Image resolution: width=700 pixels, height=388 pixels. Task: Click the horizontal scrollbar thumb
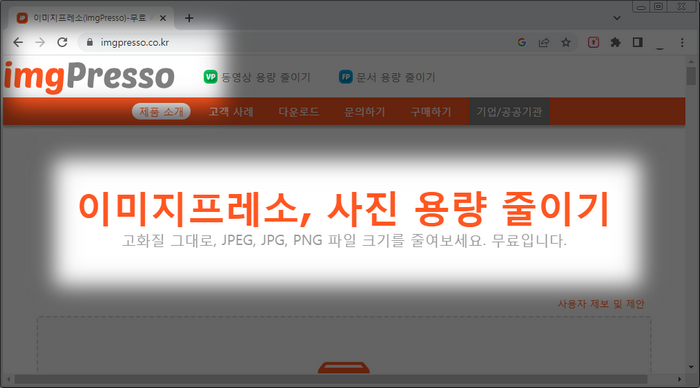(331, 380)
